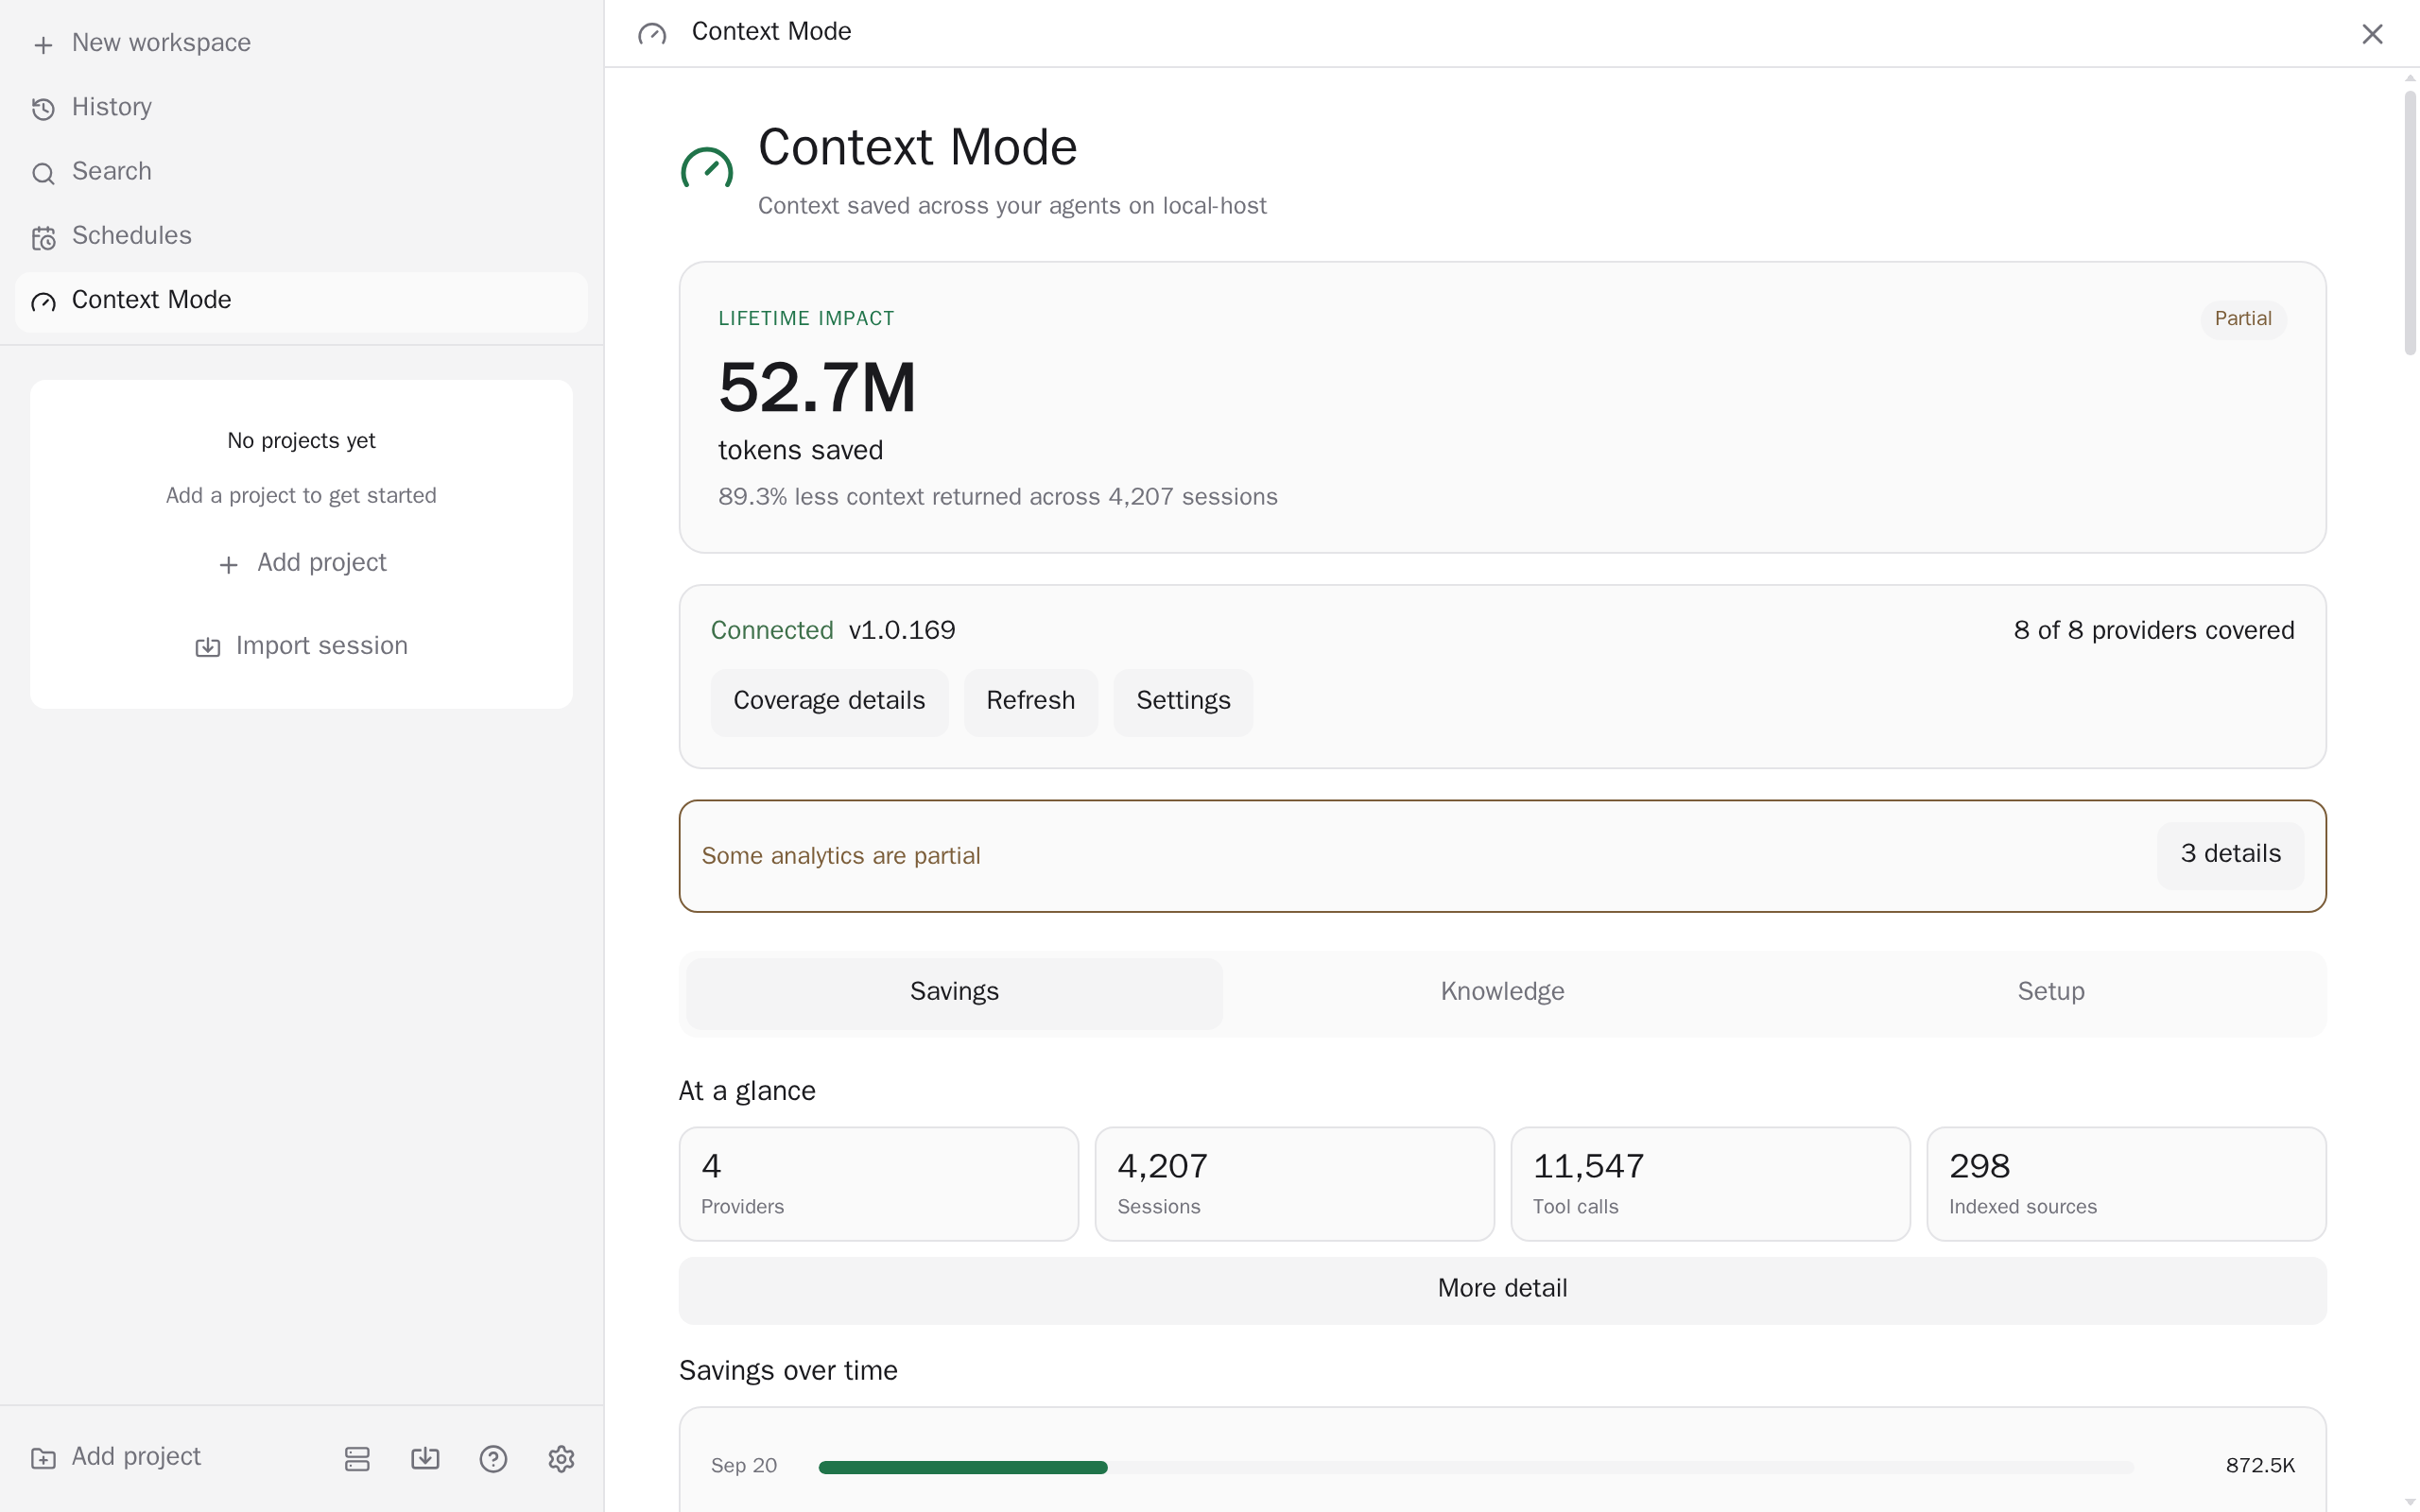Click the Import session tray icon
This screenshot has width=2420, height=1512.
pos(207,647)
